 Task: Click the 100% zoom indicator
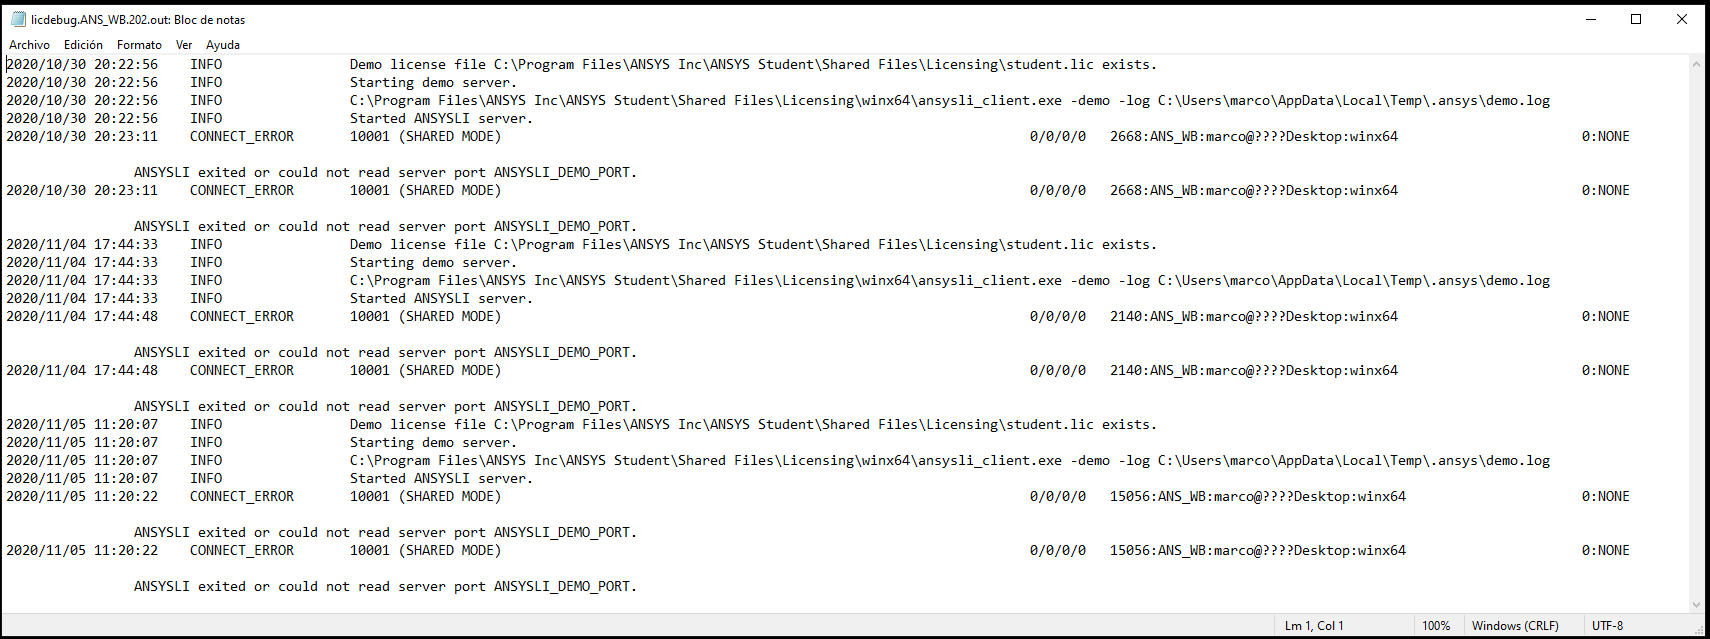point(1436,626)
